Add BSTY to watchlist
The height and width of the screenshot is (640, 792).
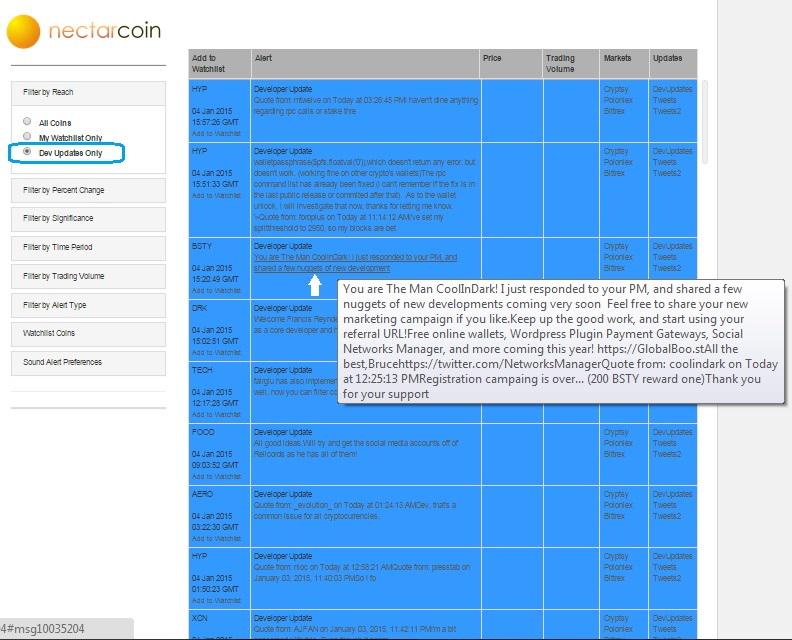216,290
